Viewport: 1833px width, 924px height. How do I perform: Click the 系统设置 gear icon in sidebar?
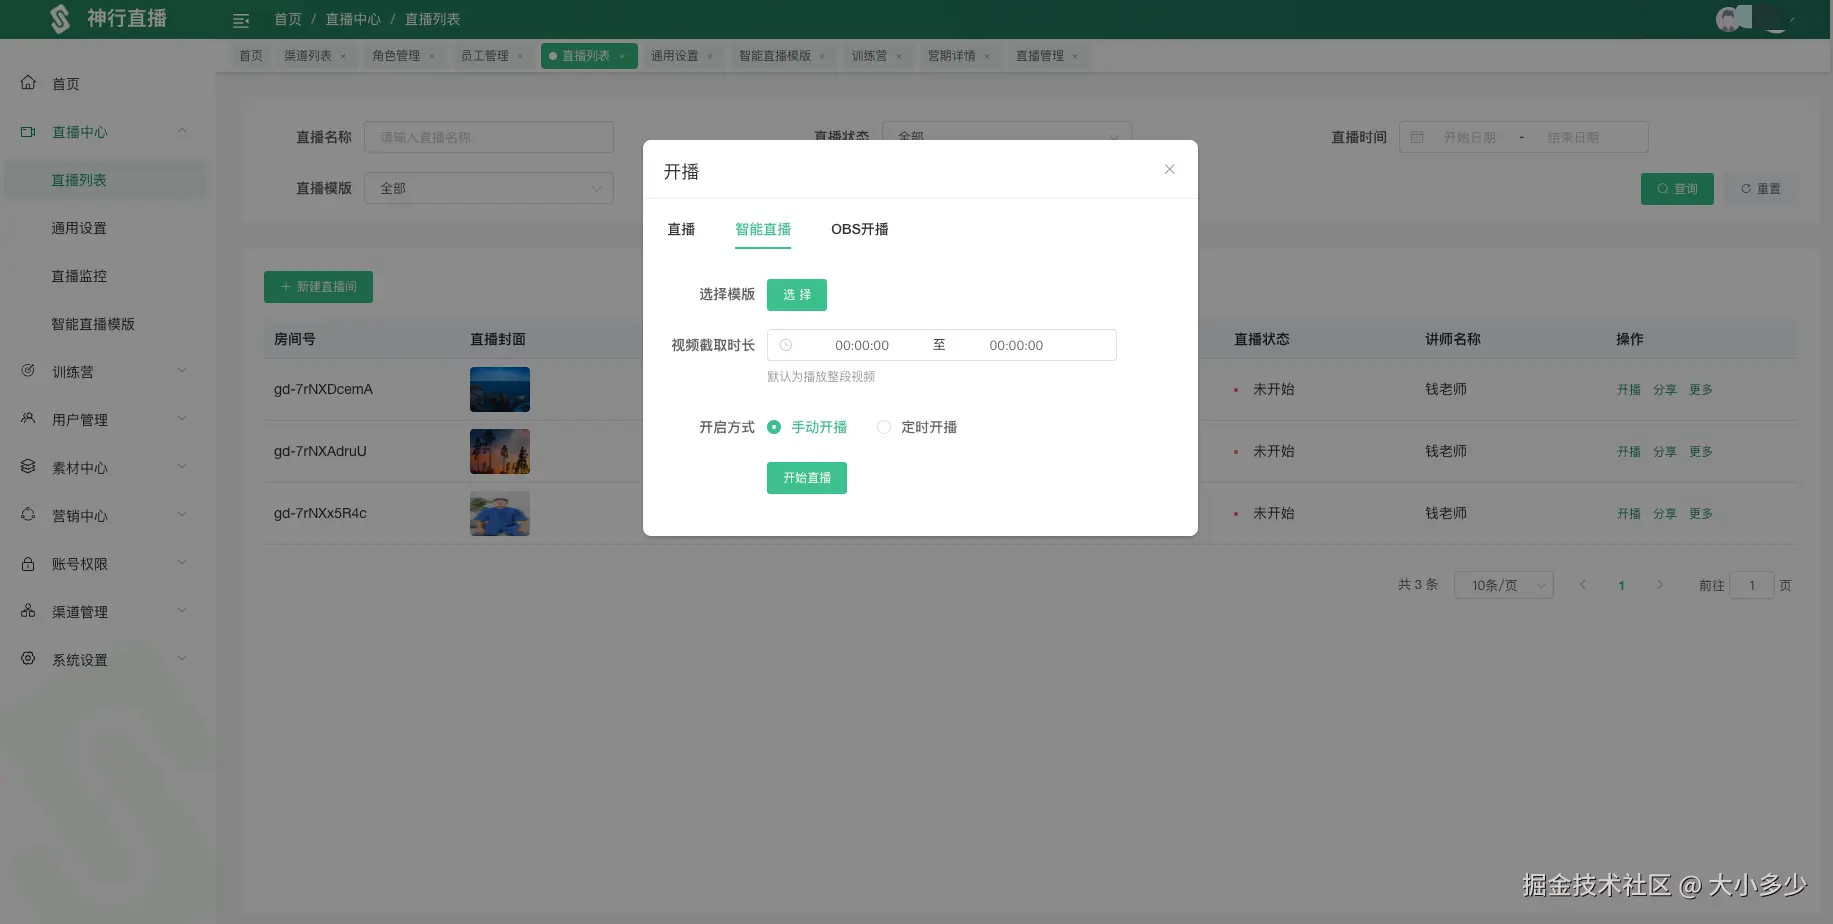[28, 659]
